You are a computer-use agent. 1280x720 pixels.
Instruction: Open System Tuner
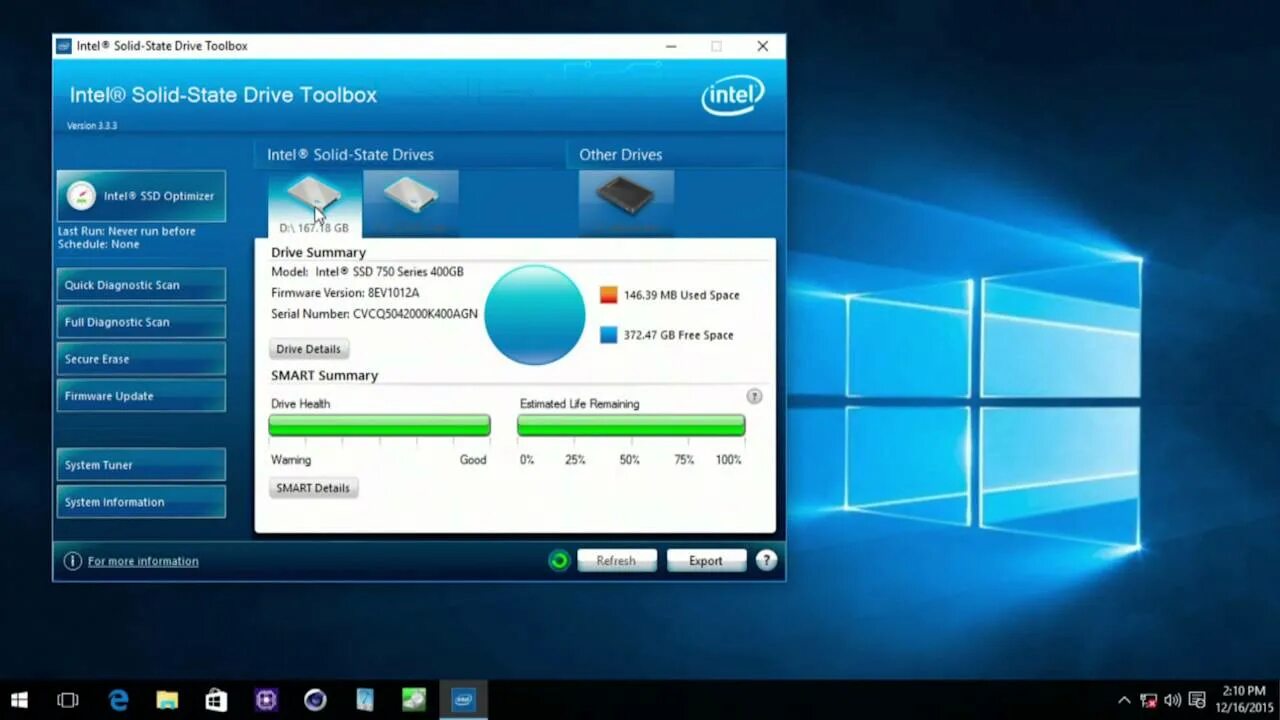(141, 465)
